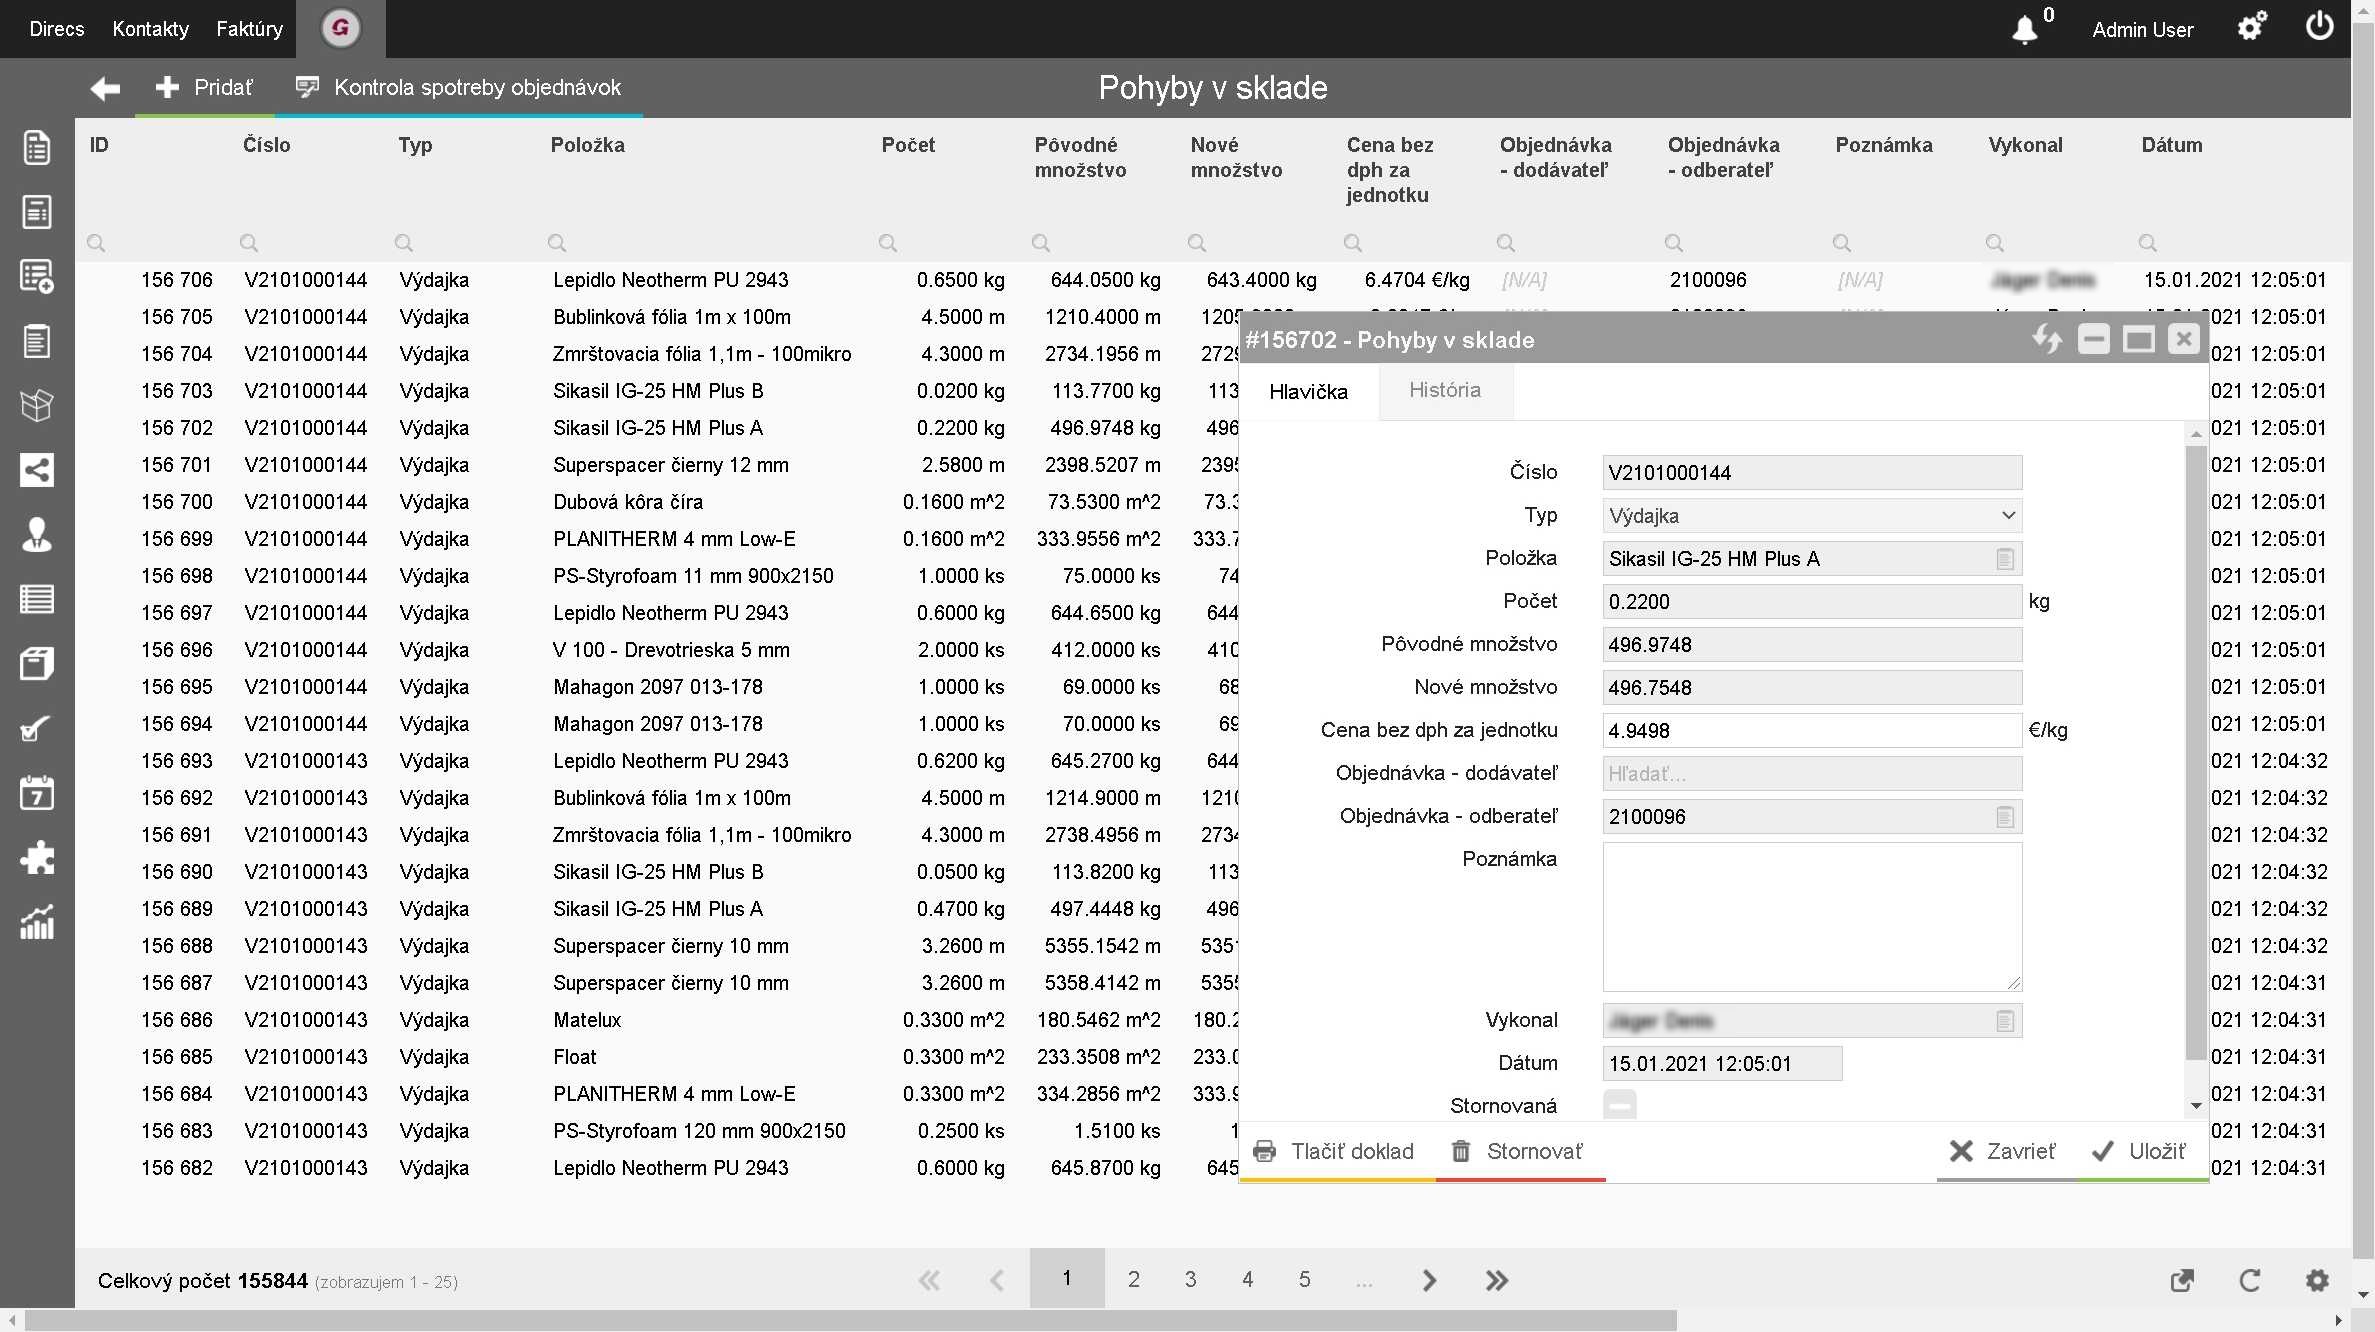Click the dialog's refresh arrows icon

point(2047,339)
